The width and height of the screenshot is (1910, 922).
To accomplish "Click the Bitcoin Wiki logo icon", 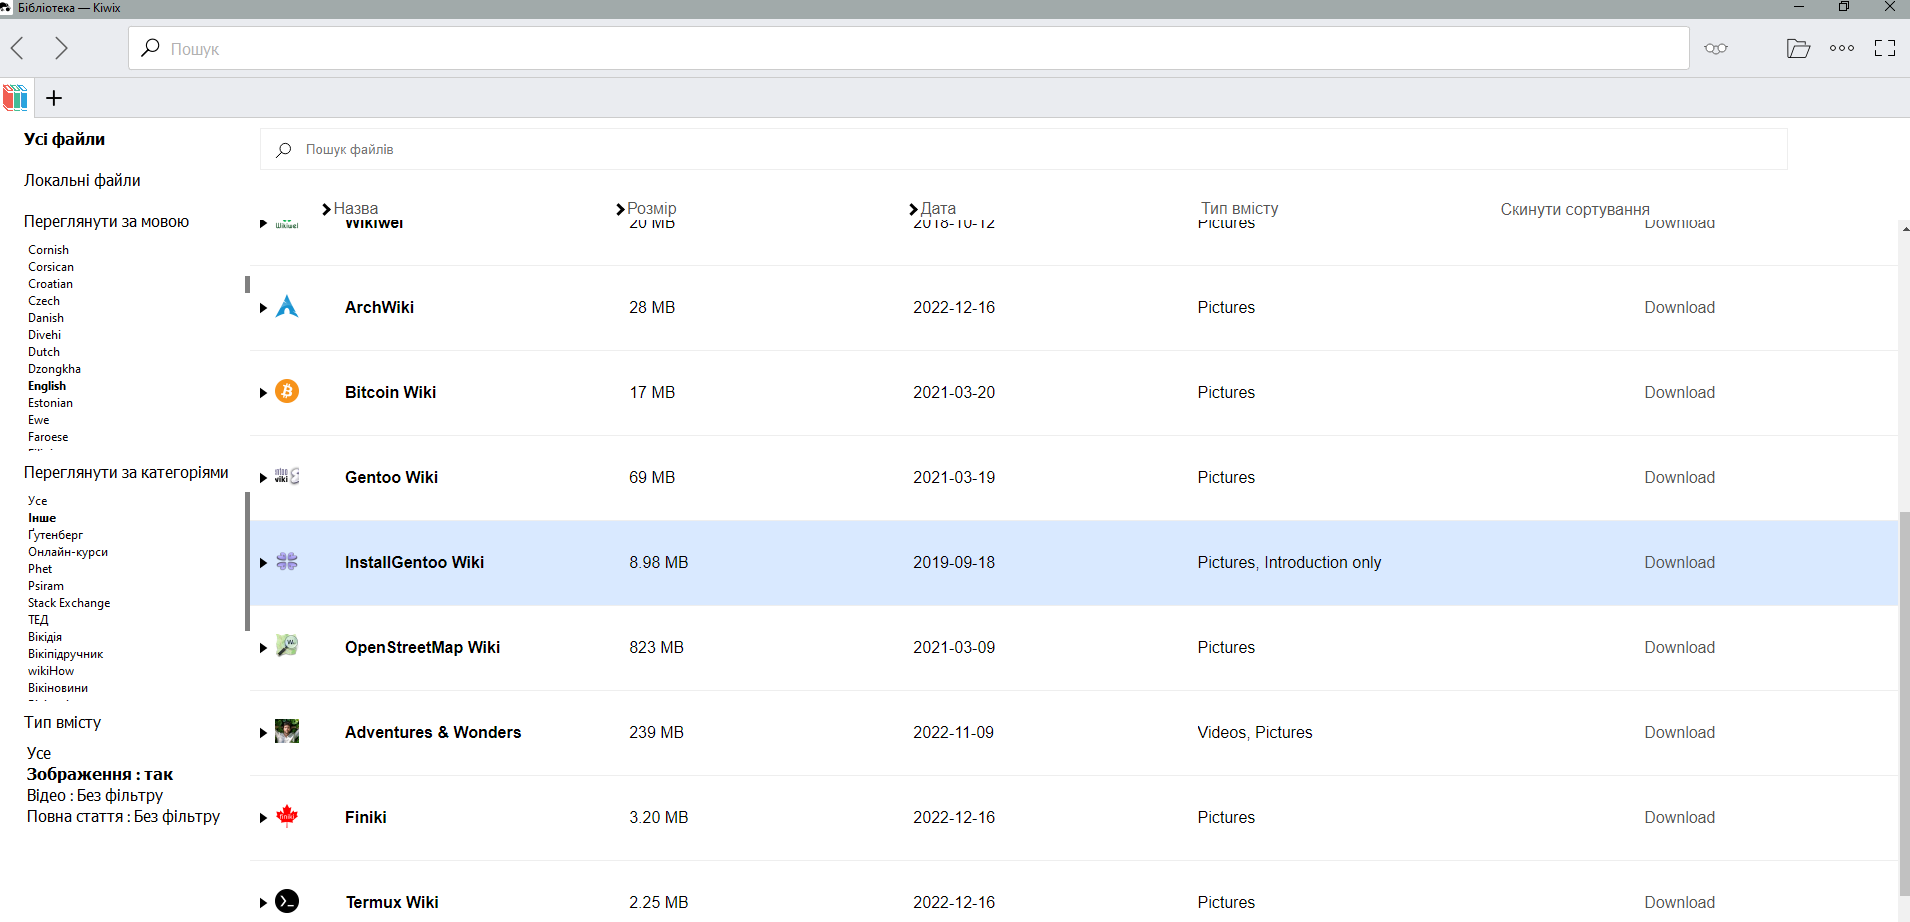I will coord(287,391).
